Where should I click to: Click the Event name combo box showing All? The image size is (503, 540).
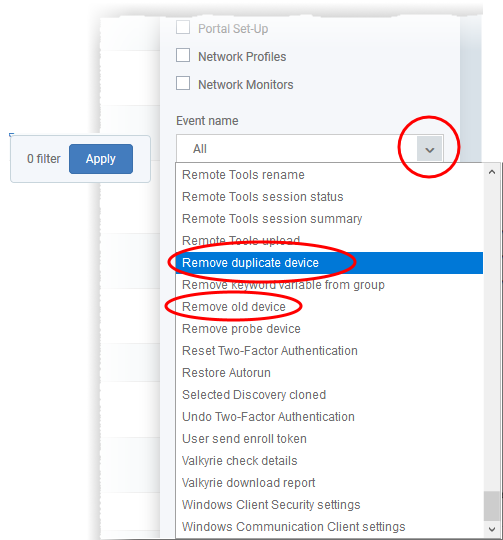coord(310,148)
